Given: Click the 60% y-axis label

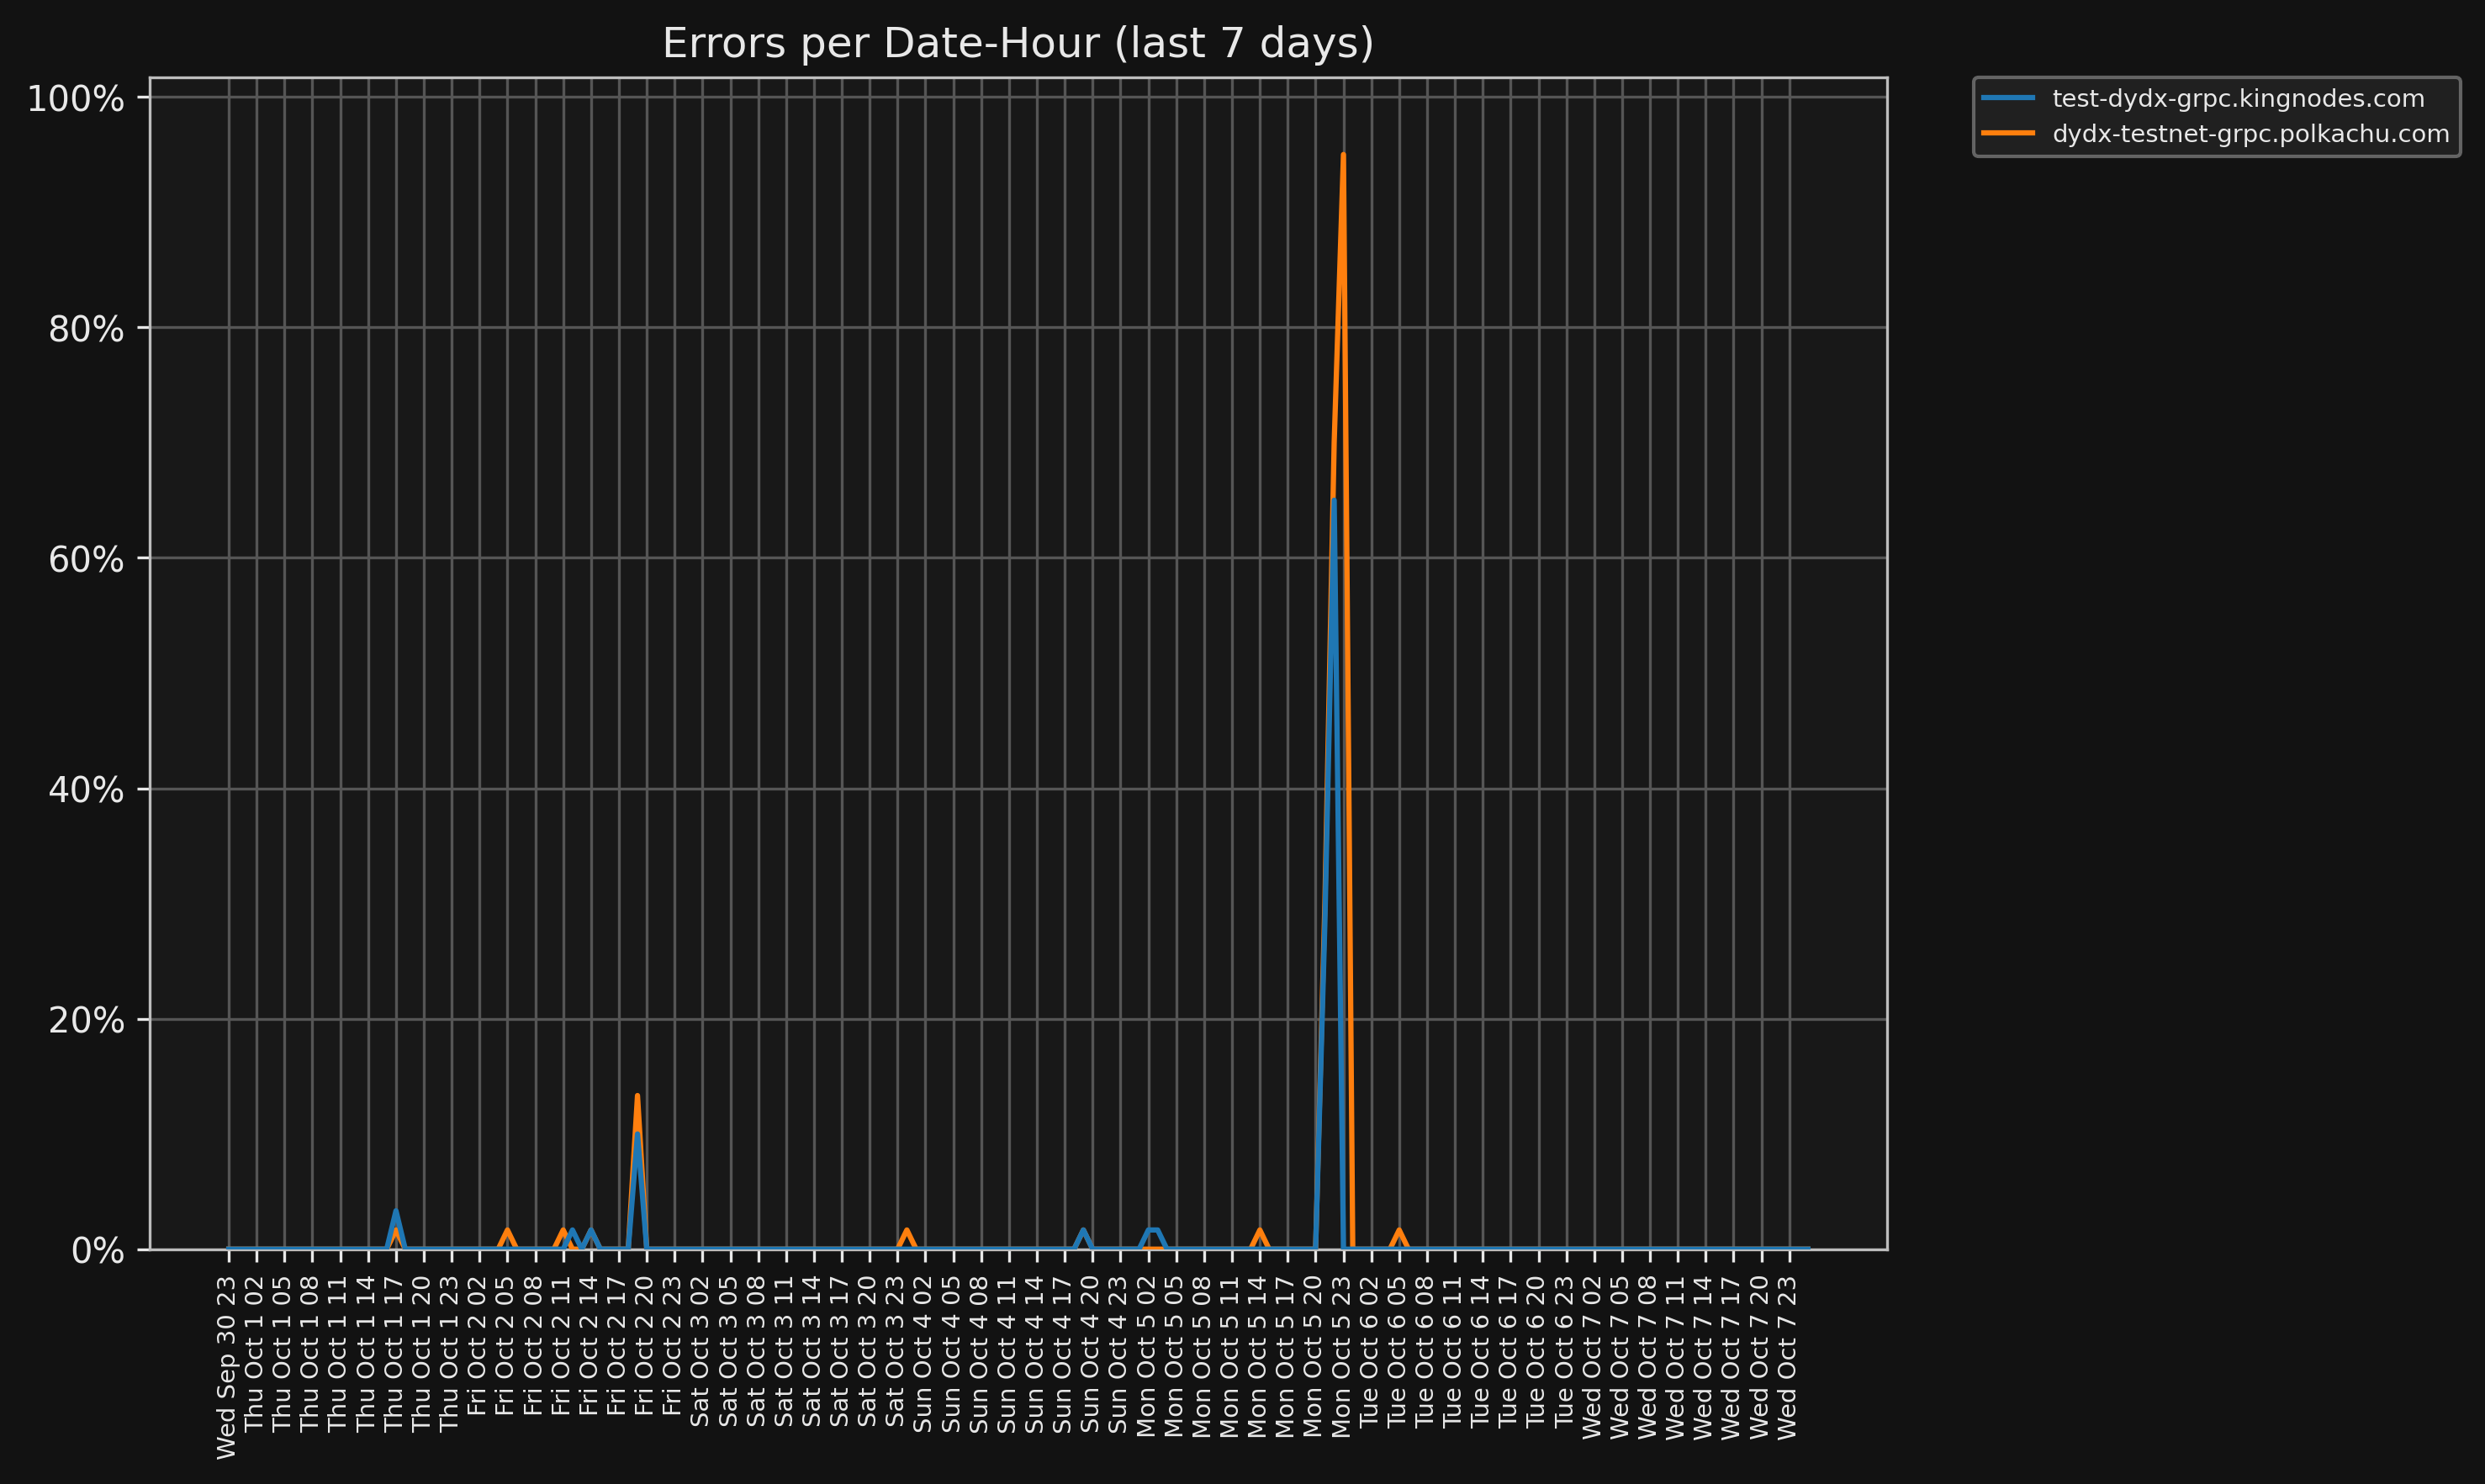Looking at the screenshot, I should pyautogui.click(x=86, y=560).
